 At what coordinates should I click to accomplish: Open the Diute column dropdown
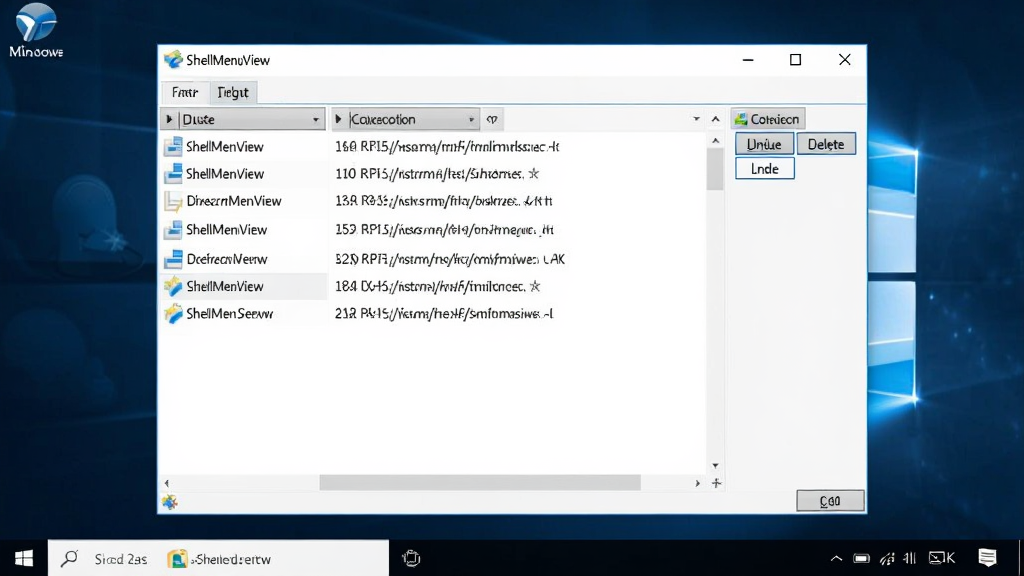coord(315,120)
